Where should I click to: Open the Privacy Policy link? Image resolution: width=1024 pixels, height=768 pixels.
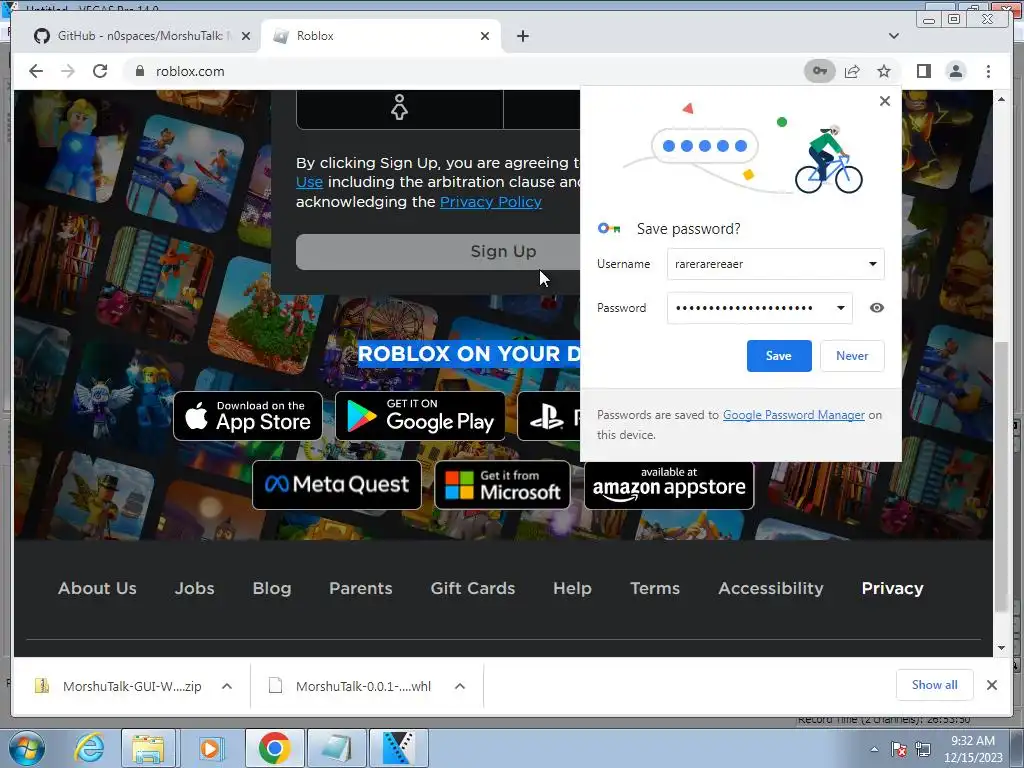[x=490, y=202]
